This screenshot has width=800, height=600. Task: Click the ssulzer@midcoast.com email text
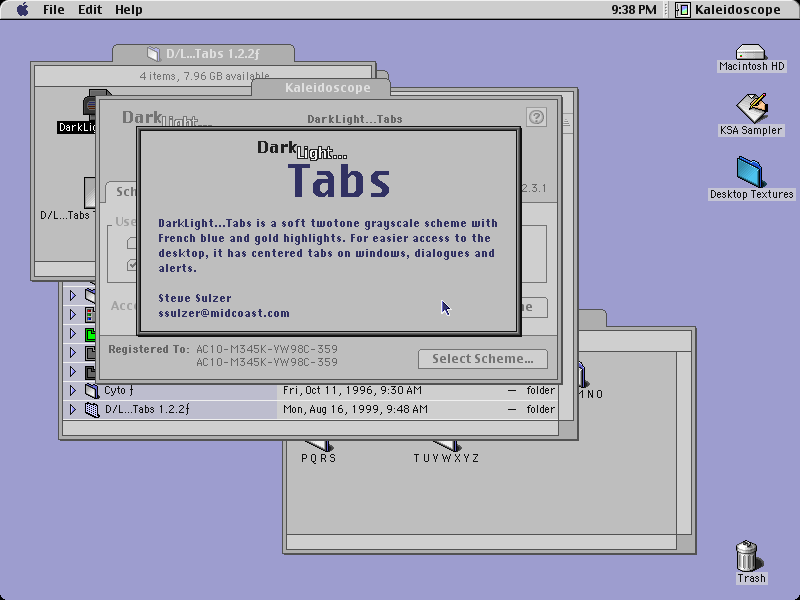point(224,313)
